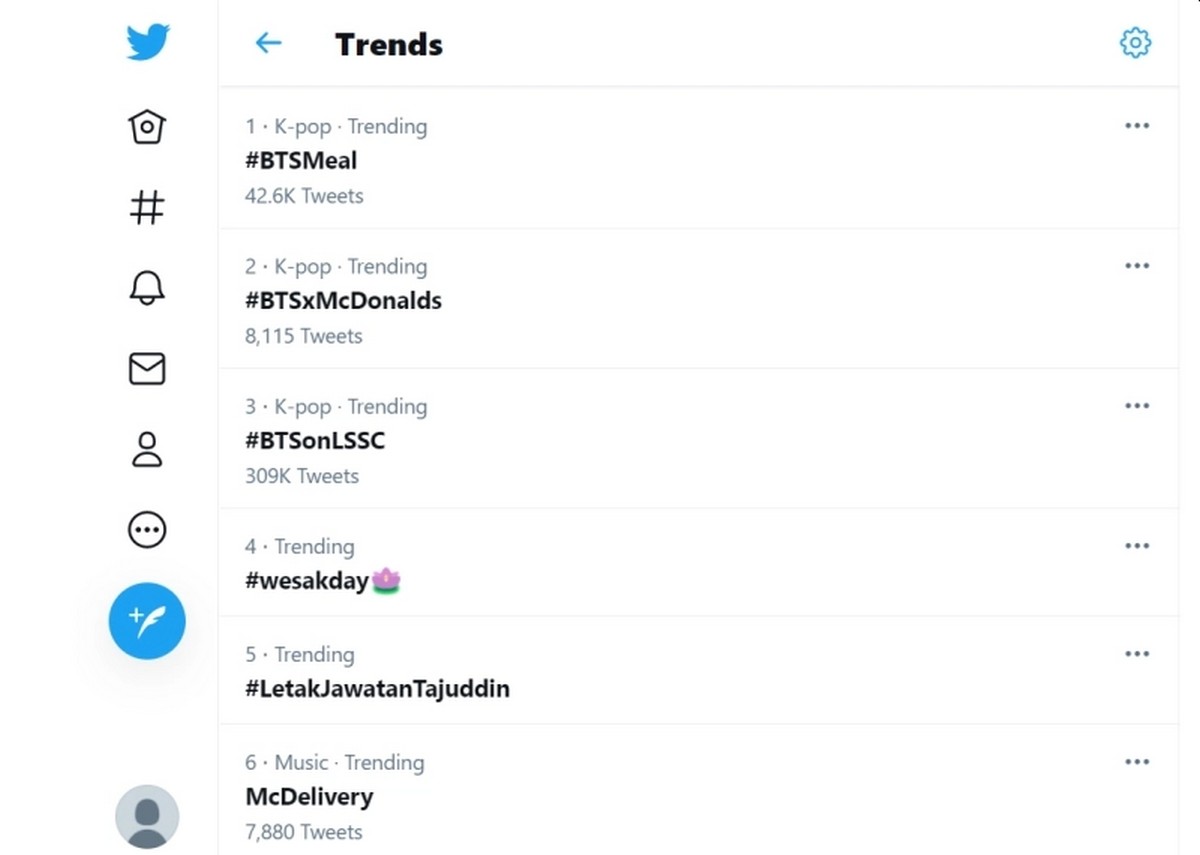The width and height of the screenshot is (1200, 855).
Task: Open the More circle menu in sidebar
Action: [x=147, y=530]
